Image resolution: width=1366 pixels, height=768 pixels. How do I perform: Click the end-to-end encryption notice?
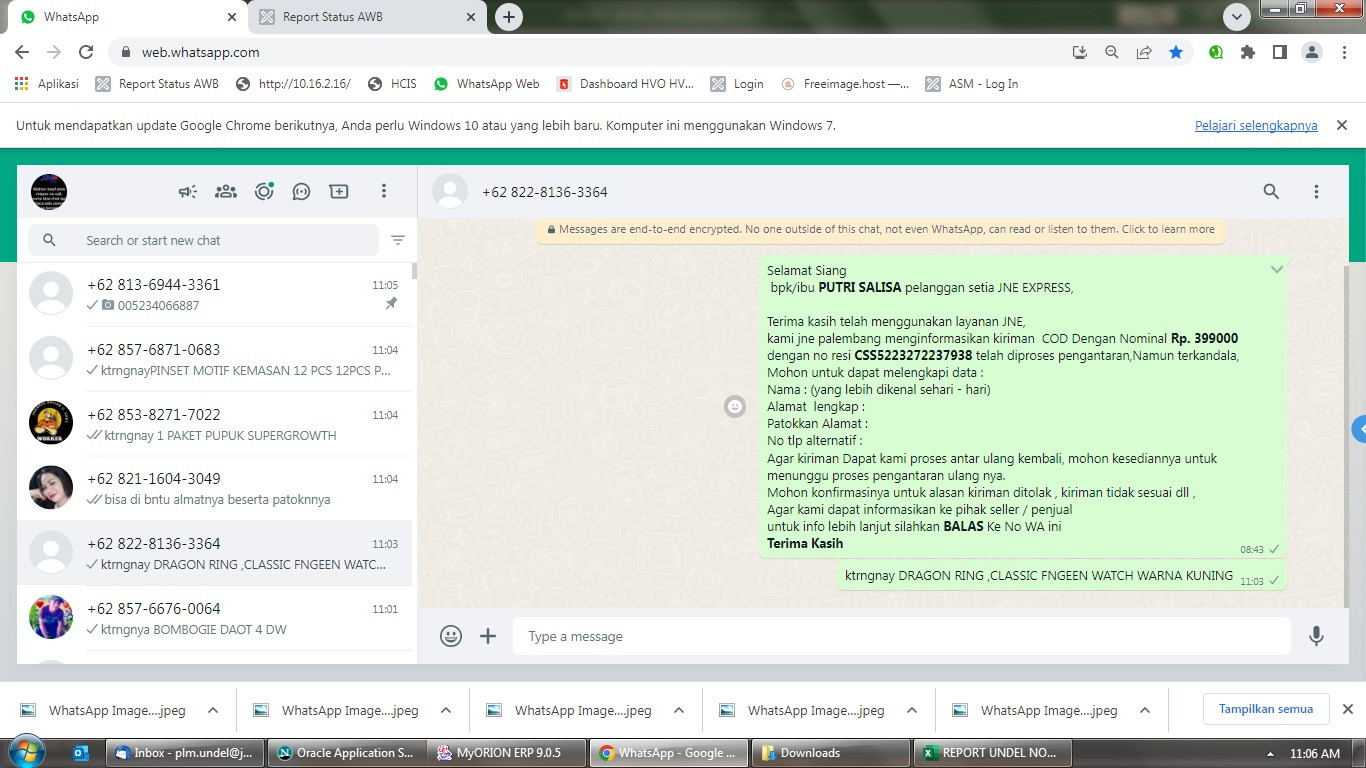pyautogui.click(x=880, y=229)
